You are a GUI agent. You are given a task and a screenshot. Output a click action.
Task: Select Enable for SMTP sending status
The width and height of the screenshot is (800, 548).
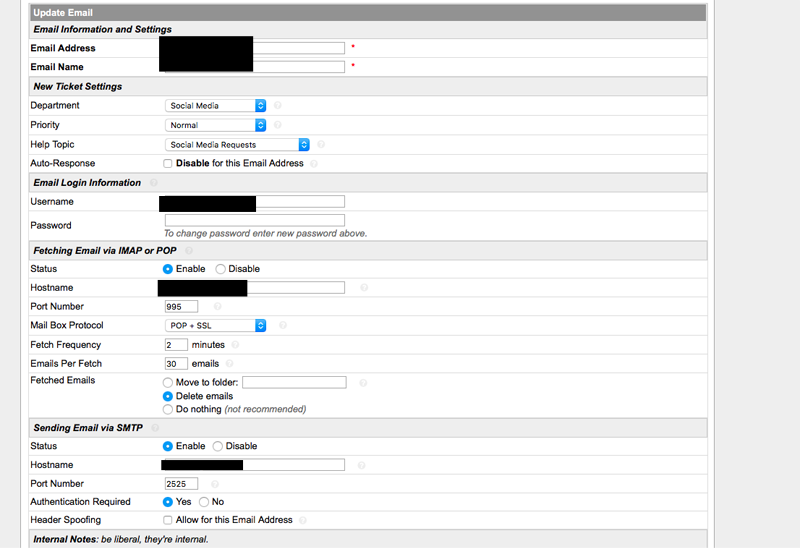pyautogui.click(x=167, y=446)
